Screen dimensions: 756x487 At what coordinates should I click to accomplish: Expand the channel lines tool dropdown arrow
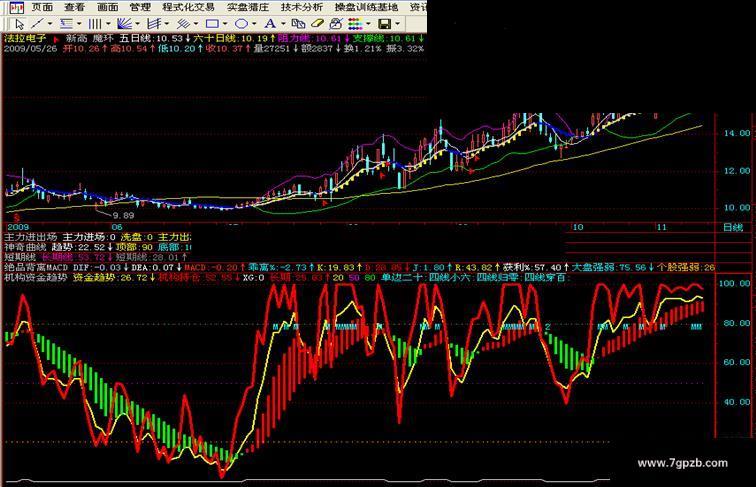[166, 24]
